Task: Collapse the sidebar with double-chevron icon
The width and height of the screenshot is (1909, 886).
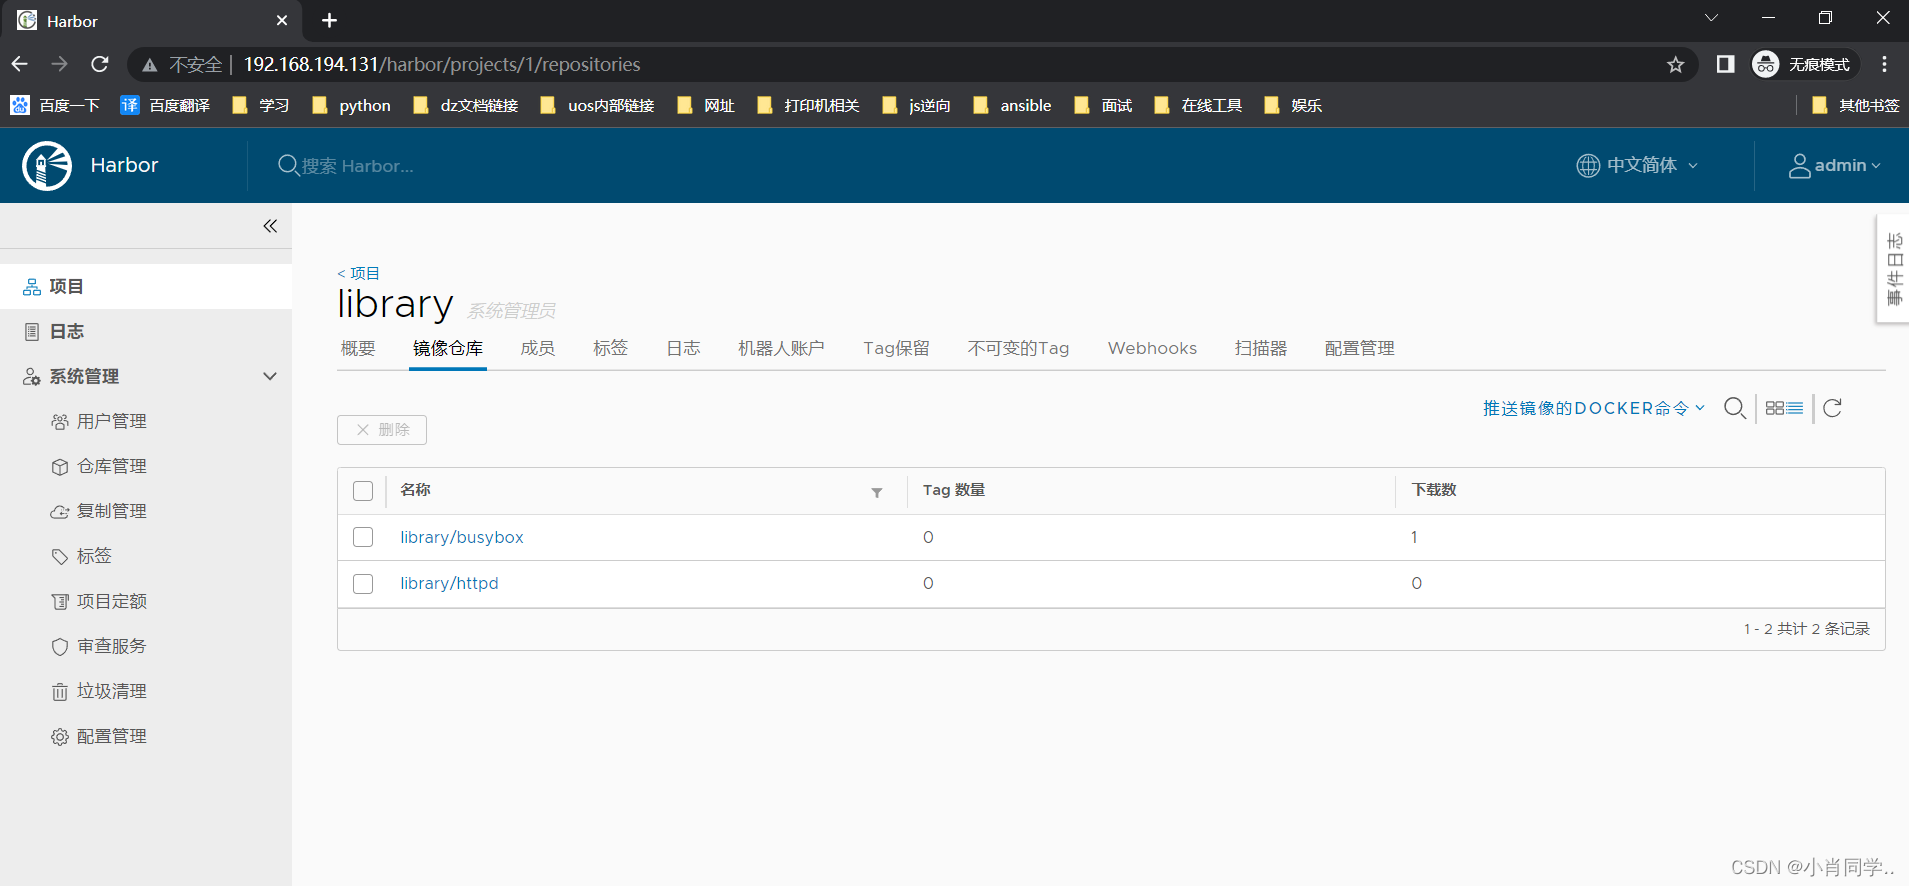Action: point(270,226)
